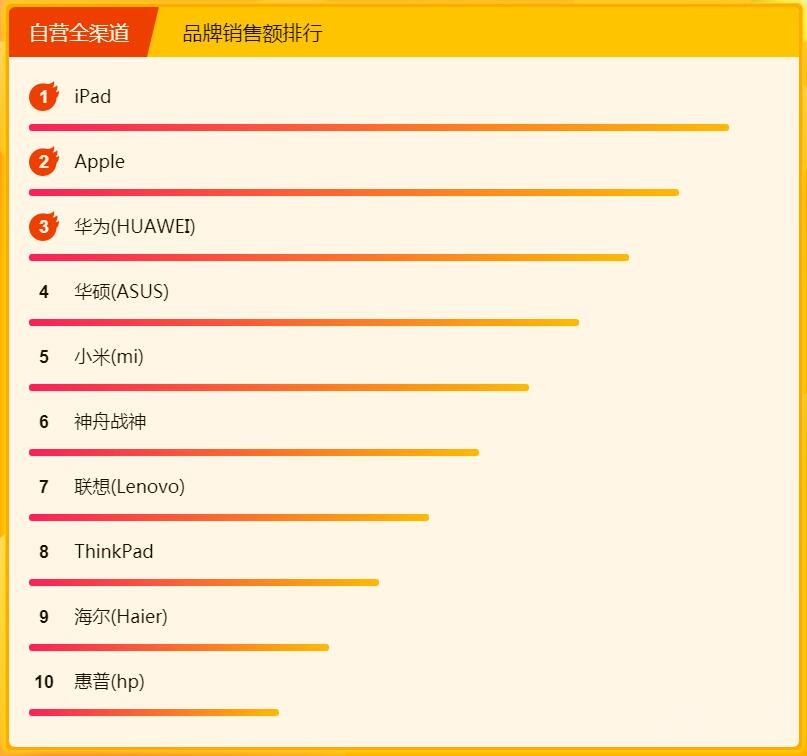Click the flame rank 3 badge
This screenshot has width=807, height=756.
coord(44,227)
